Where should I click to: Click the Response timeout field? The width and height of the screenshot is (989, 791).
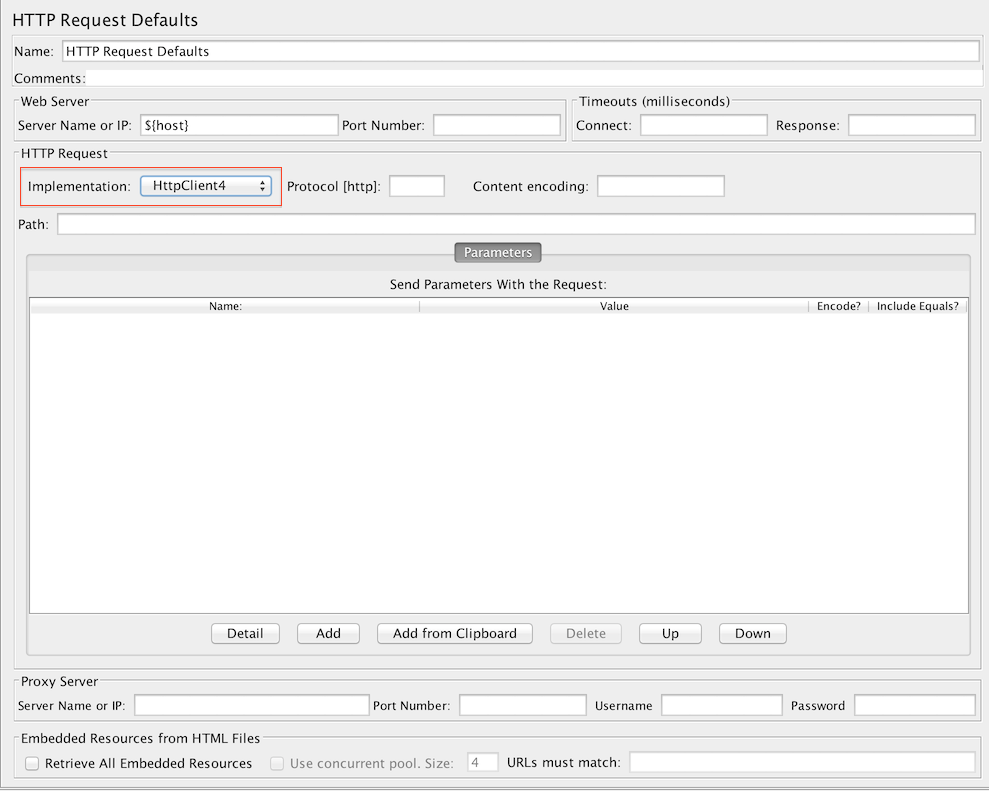pyautogui.click(x=911, y=125)
